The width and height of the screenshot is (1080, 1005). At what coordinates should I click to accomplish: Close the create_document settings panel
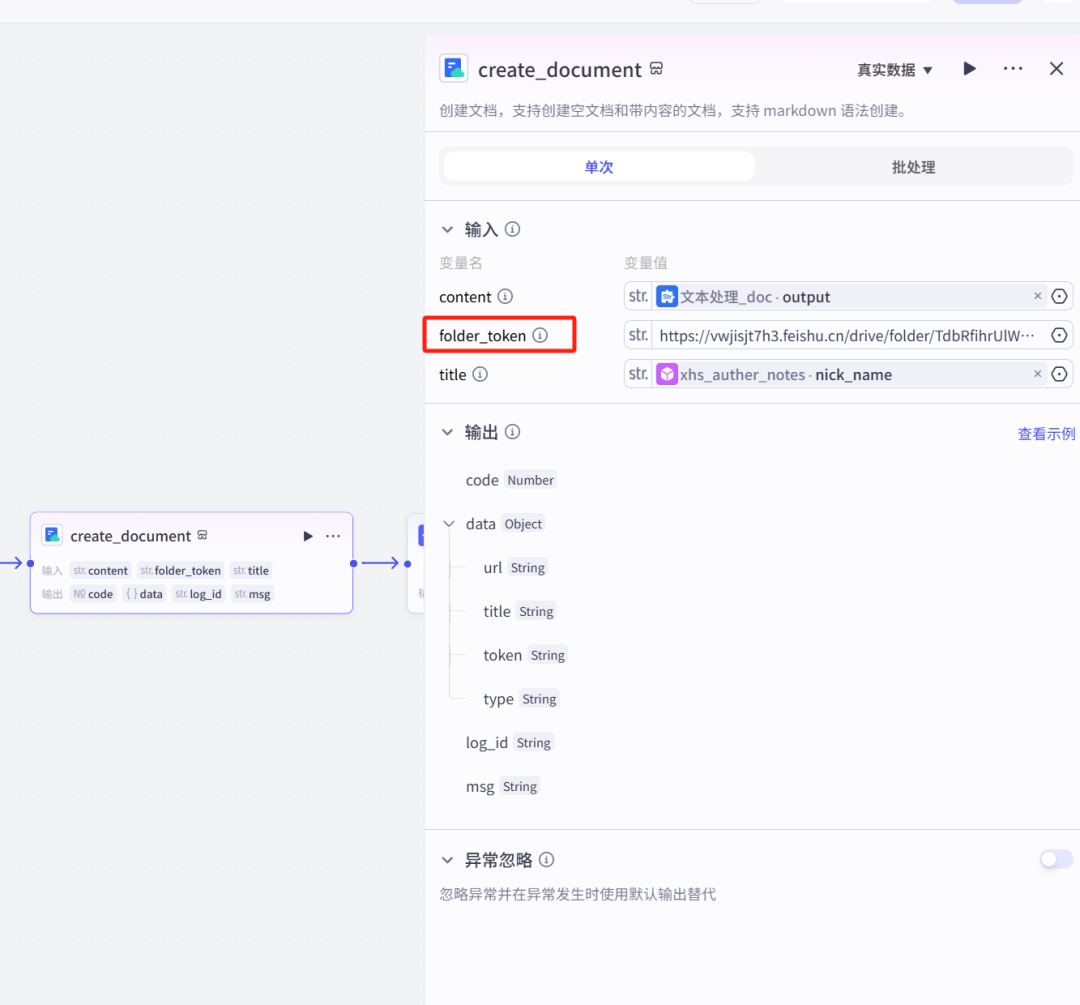(1056, 69)
